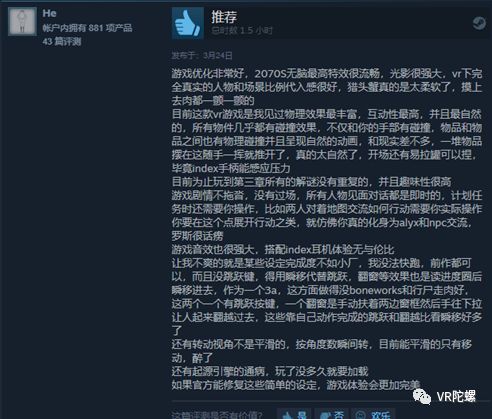Open the 43 reviews link
This screenshot has width=492, height=419.
[62, 42]
